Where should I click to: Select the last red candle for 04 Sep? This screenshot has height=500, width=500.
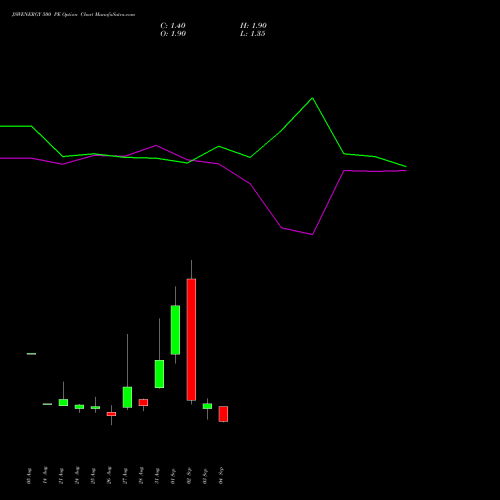point(223,414)
